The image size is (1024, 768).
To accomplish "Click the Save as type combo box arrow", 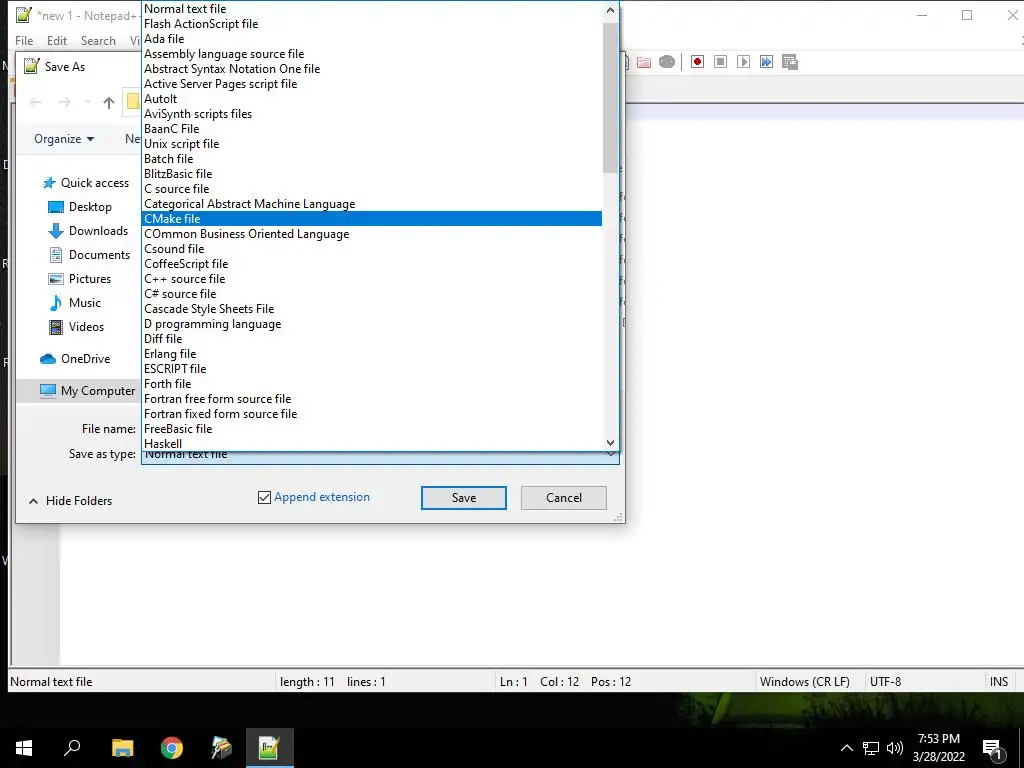I will tap(611, 455).
